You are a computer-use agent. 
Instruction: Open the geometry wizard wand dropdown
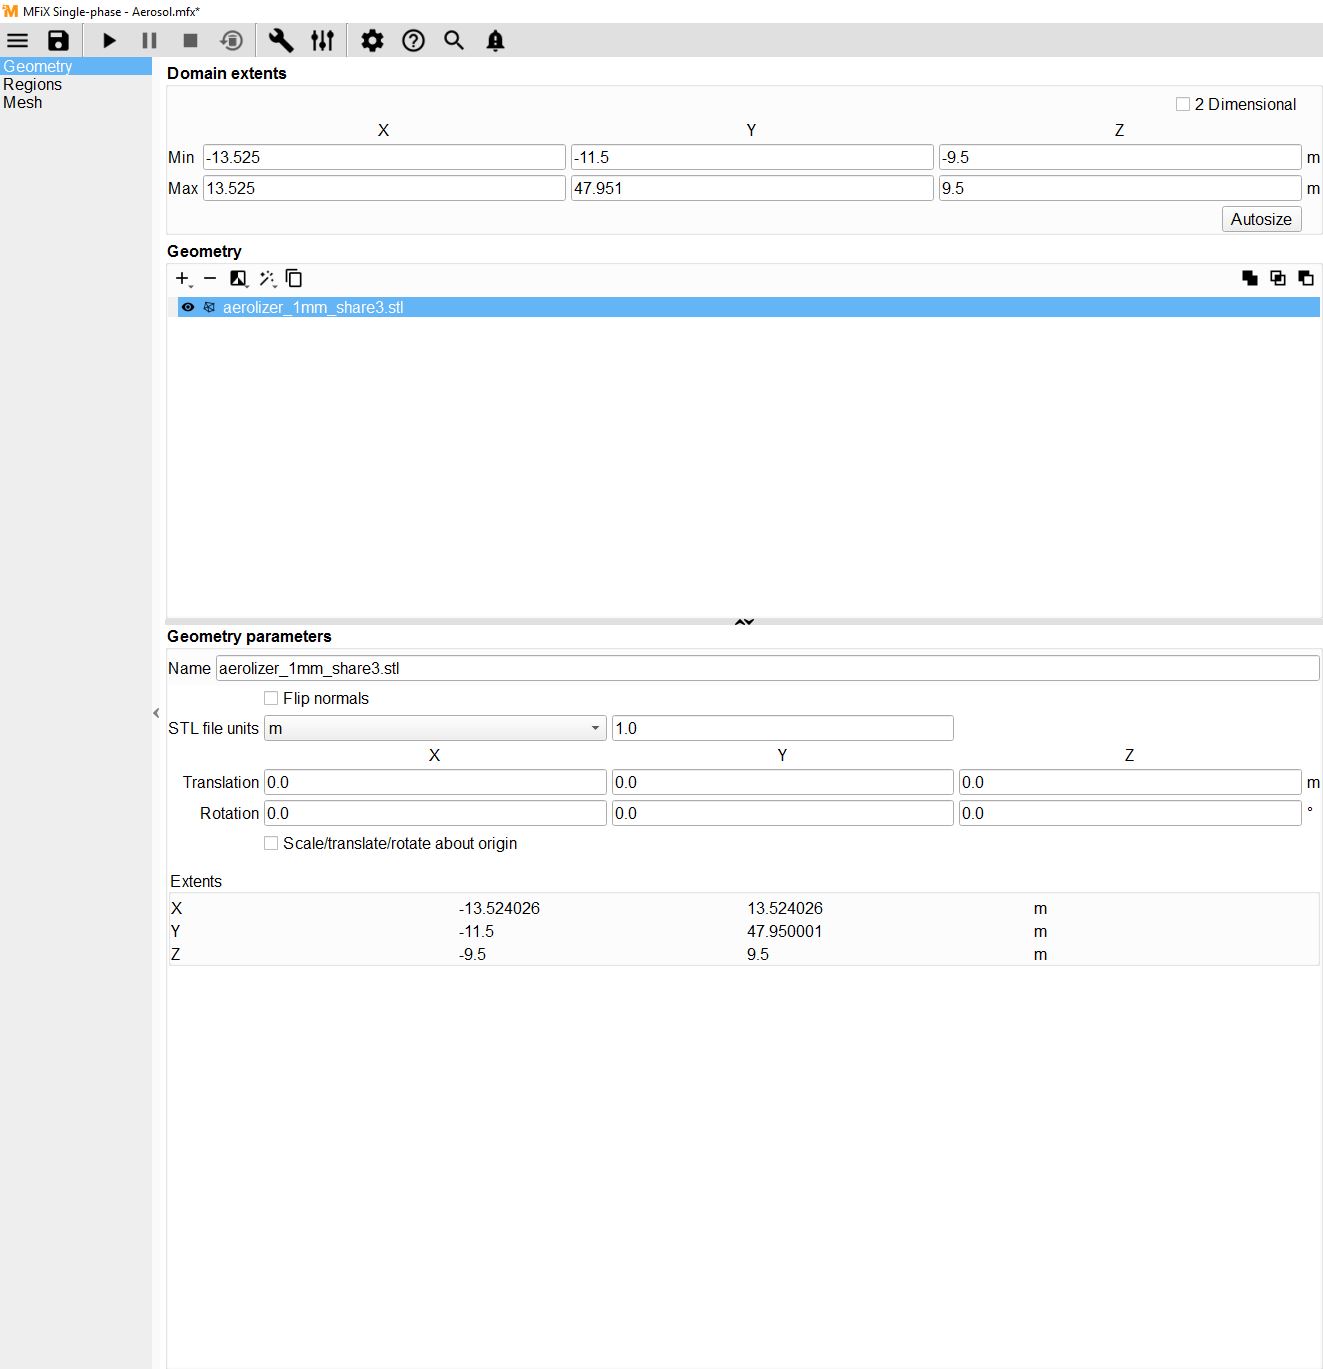pos(267,279)
